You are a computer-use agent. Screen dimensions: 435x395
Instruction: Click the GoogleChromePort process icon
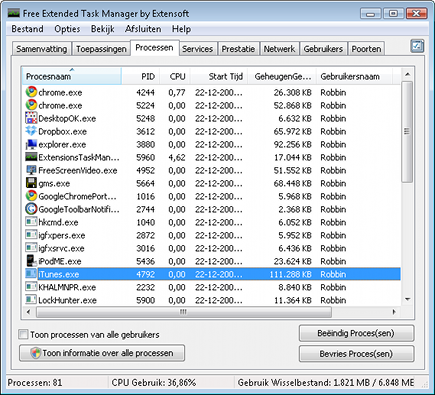31,196
